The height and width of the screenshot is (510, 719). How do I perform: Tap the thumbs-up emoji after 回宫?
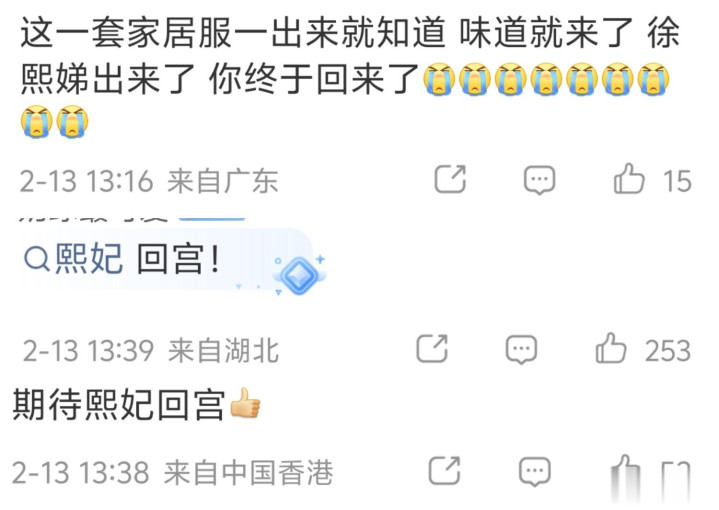click(x=245, y=404)
